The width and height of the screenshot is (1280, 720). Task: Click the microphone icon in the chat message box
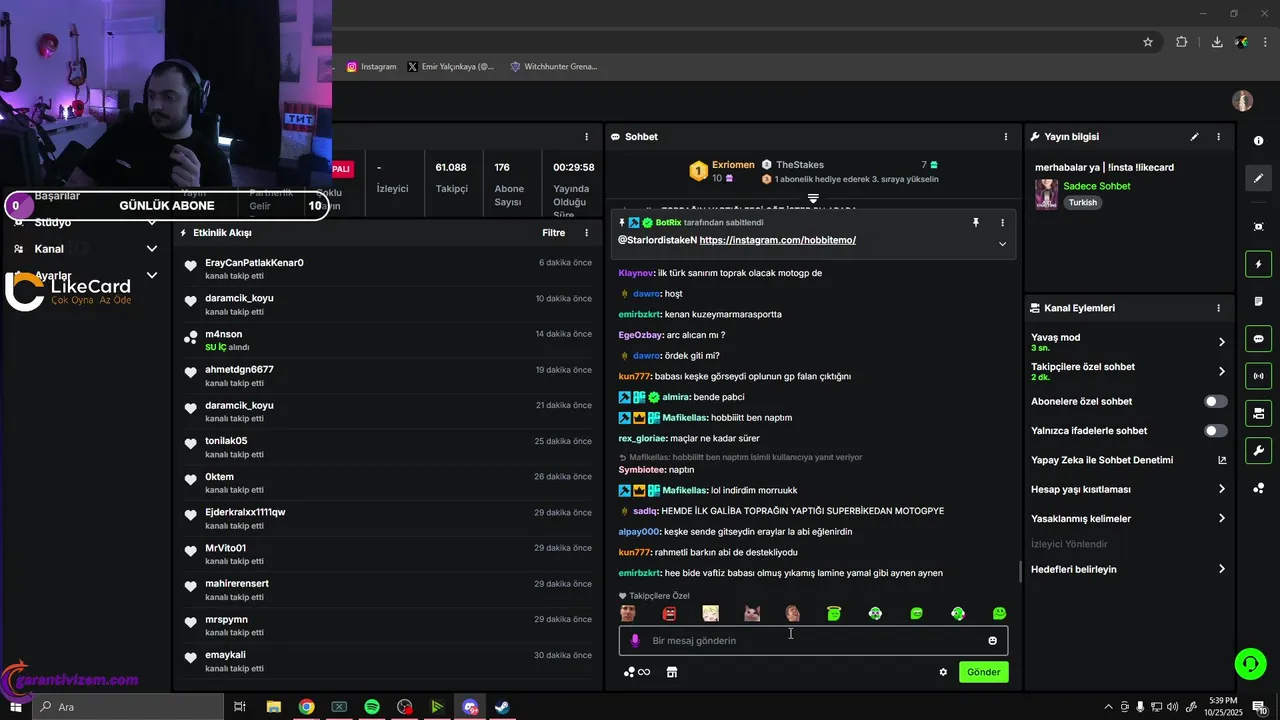pyautogui.click(x=634, y=641)
